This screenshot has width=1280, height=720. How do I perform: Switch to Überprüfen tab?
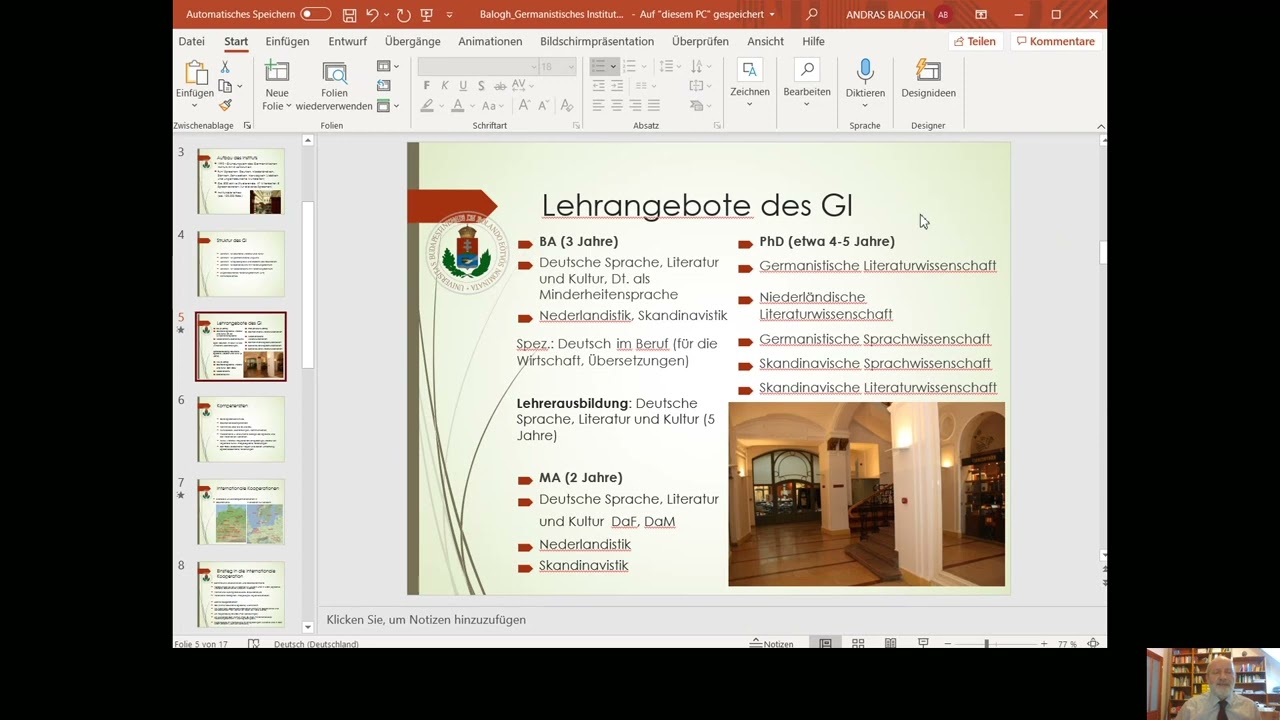pos(700,41)
